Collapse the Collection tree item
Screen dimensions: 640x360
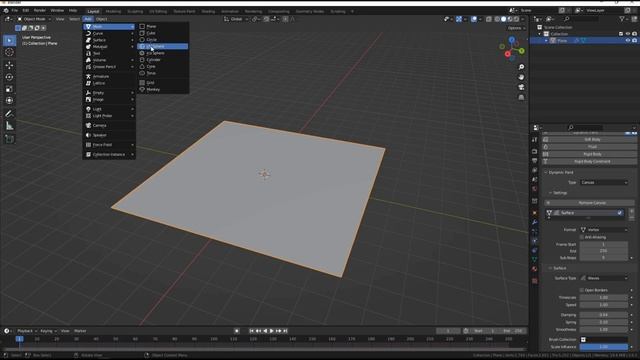540,34
